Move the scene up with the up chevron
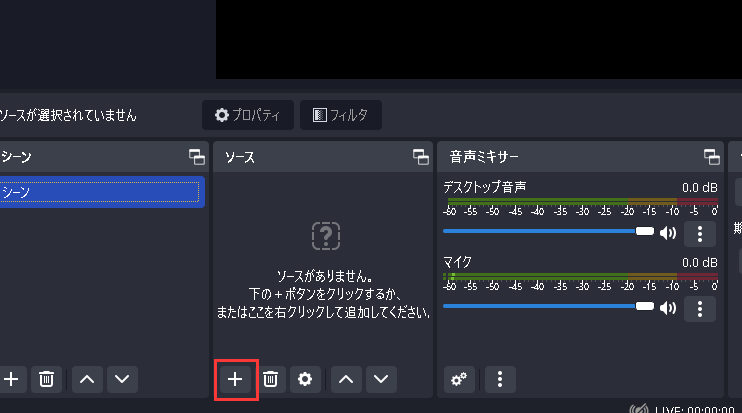742x413 pixels. pyautogui.click(x=87, y=379)
